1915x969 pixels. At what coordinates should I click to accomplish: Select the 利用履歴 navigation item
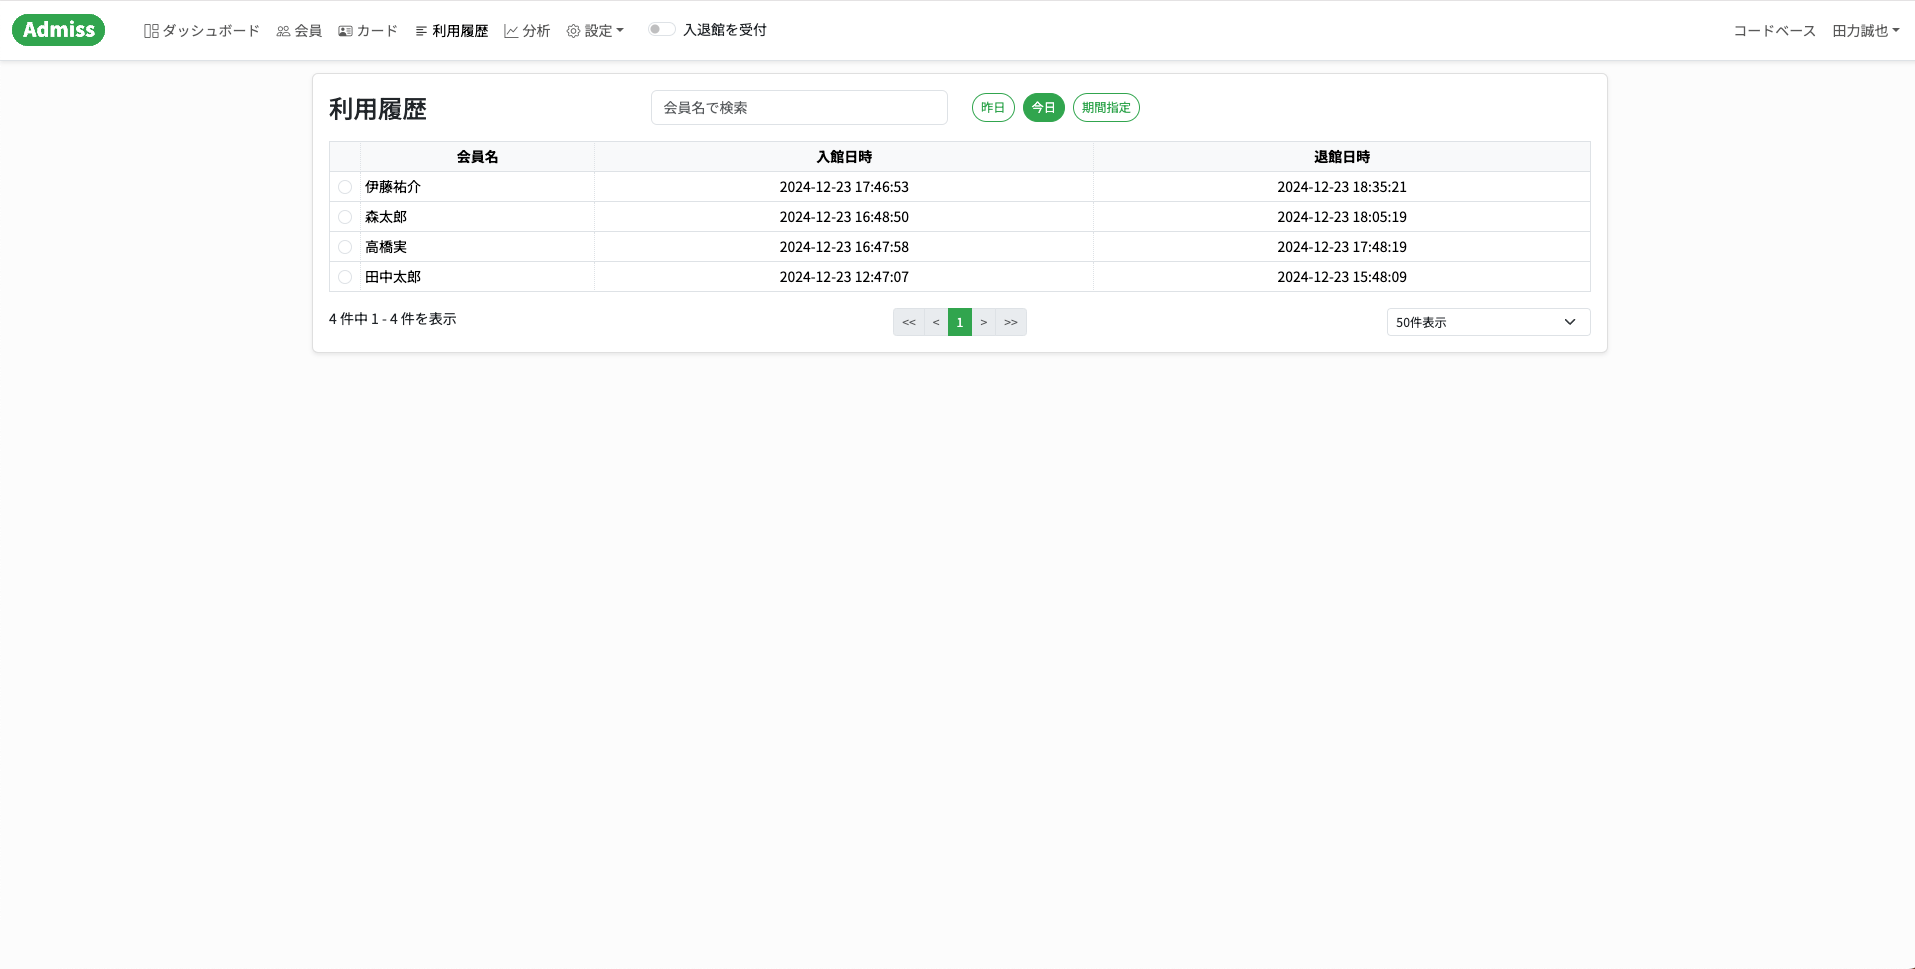(x=452, y=31)
